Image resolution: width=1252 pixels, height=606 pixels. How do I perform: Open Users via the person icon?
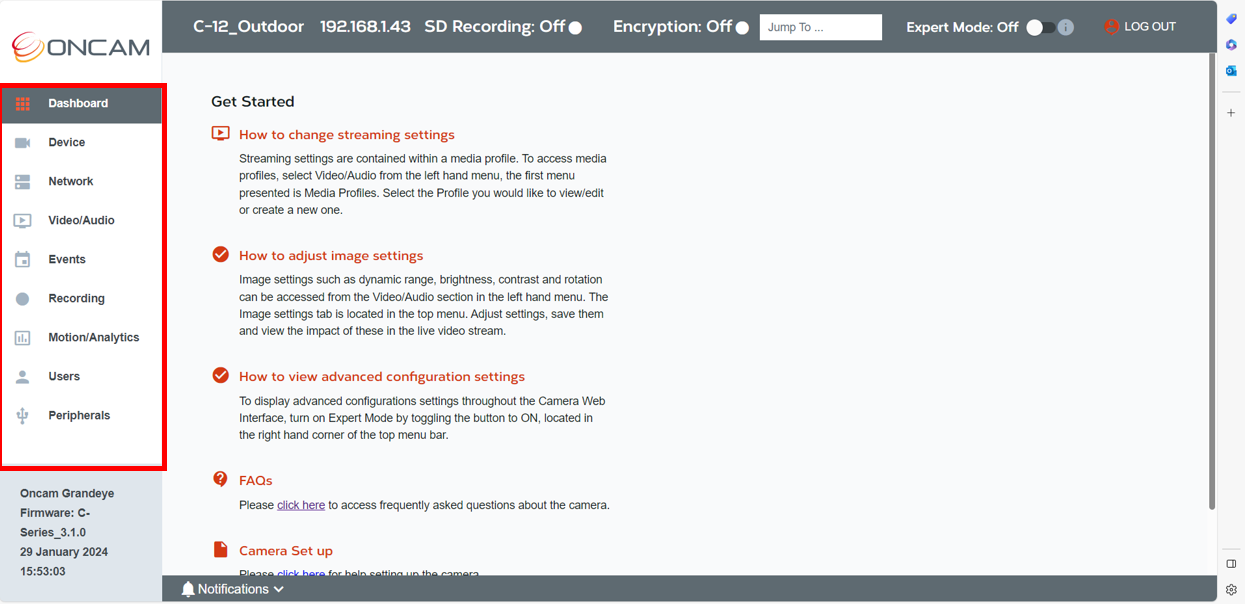[22, 377]
